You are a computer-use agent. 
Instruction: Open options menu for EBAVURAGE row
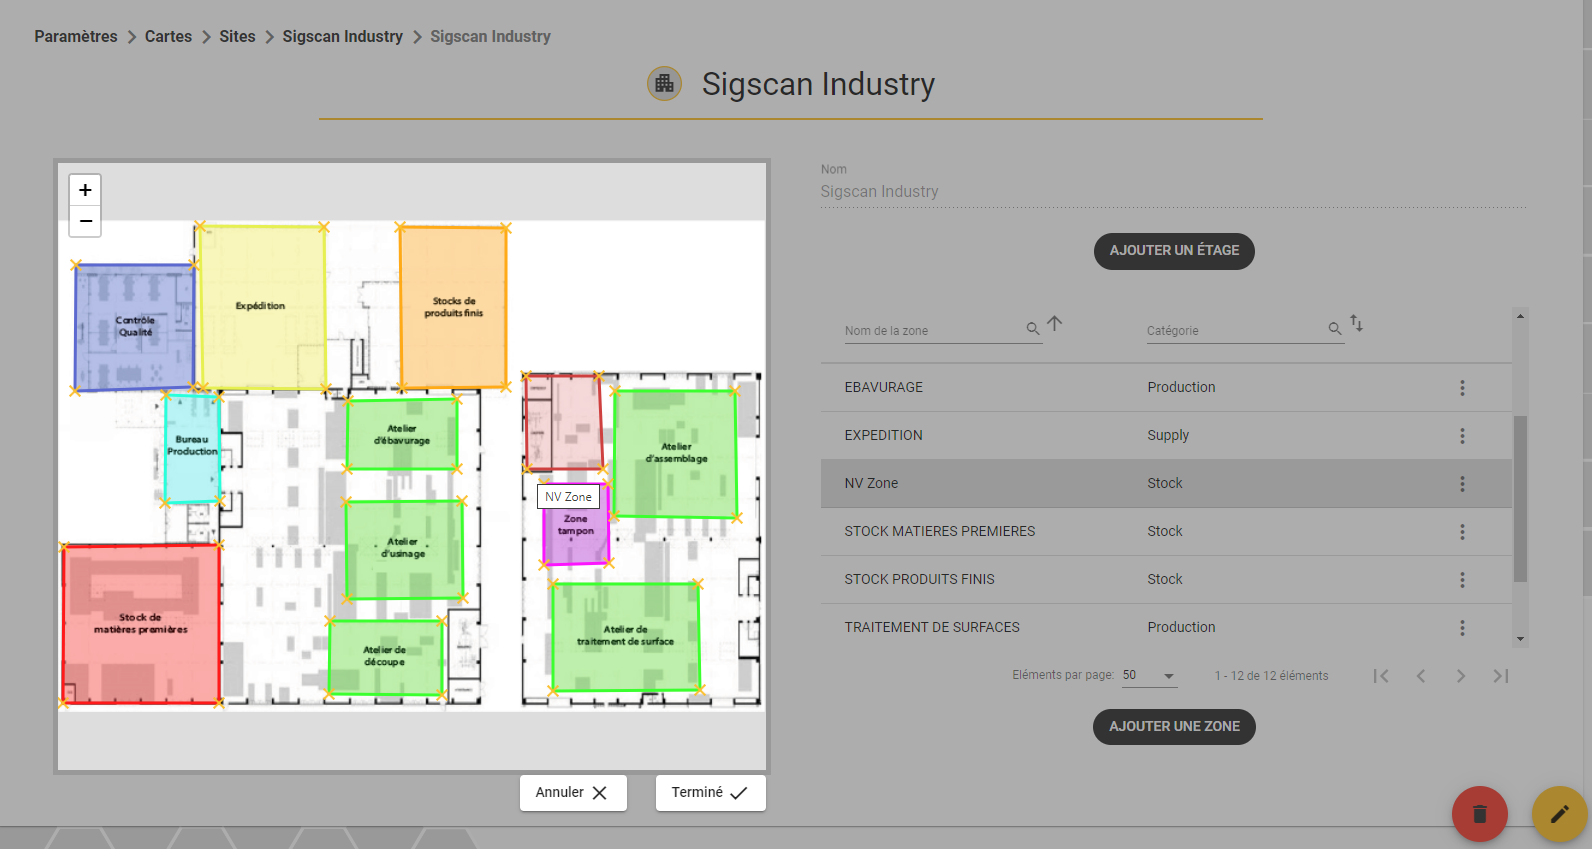1462,388
